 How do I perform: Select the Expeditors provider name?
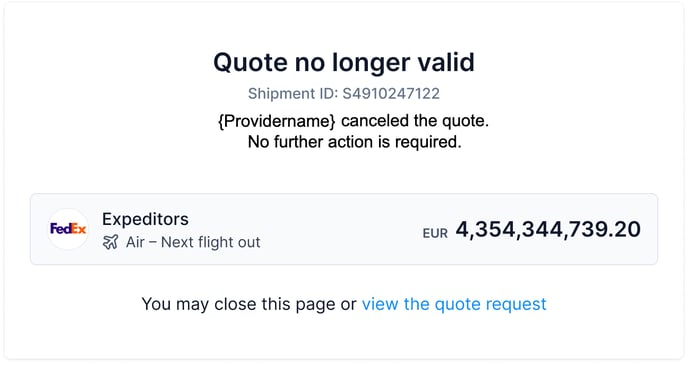click(x=145, y=219)
